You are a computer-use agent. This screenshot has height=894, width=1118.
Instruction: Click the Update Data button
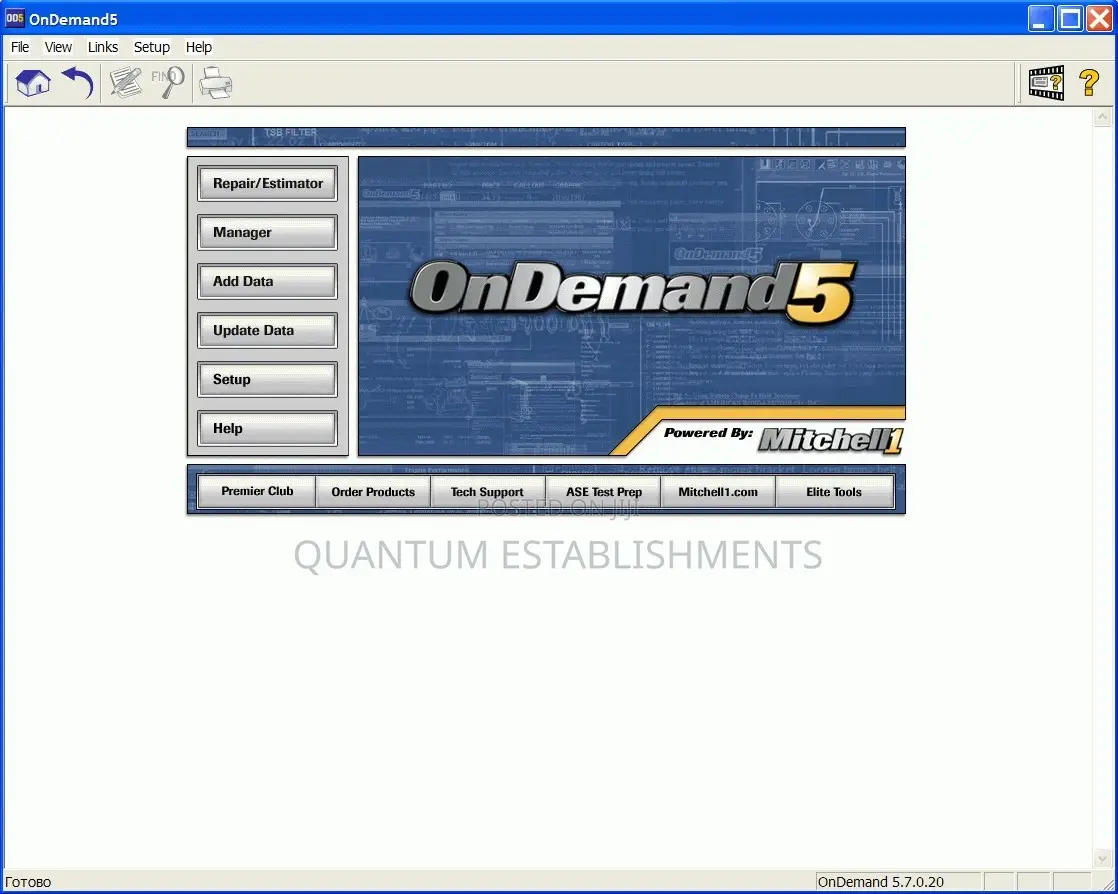[x=267, y=330]
